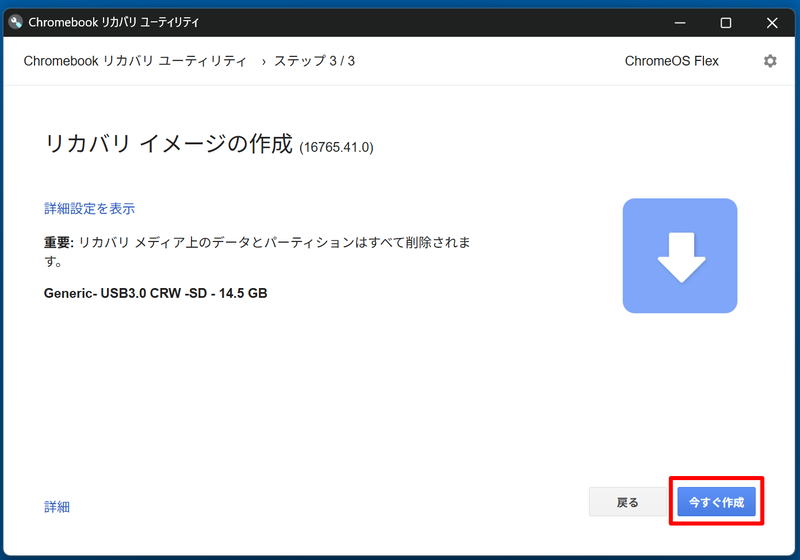
Task: Click the version number (16765.41.0)
Action: pyautogui.click(x=336, y=147)
